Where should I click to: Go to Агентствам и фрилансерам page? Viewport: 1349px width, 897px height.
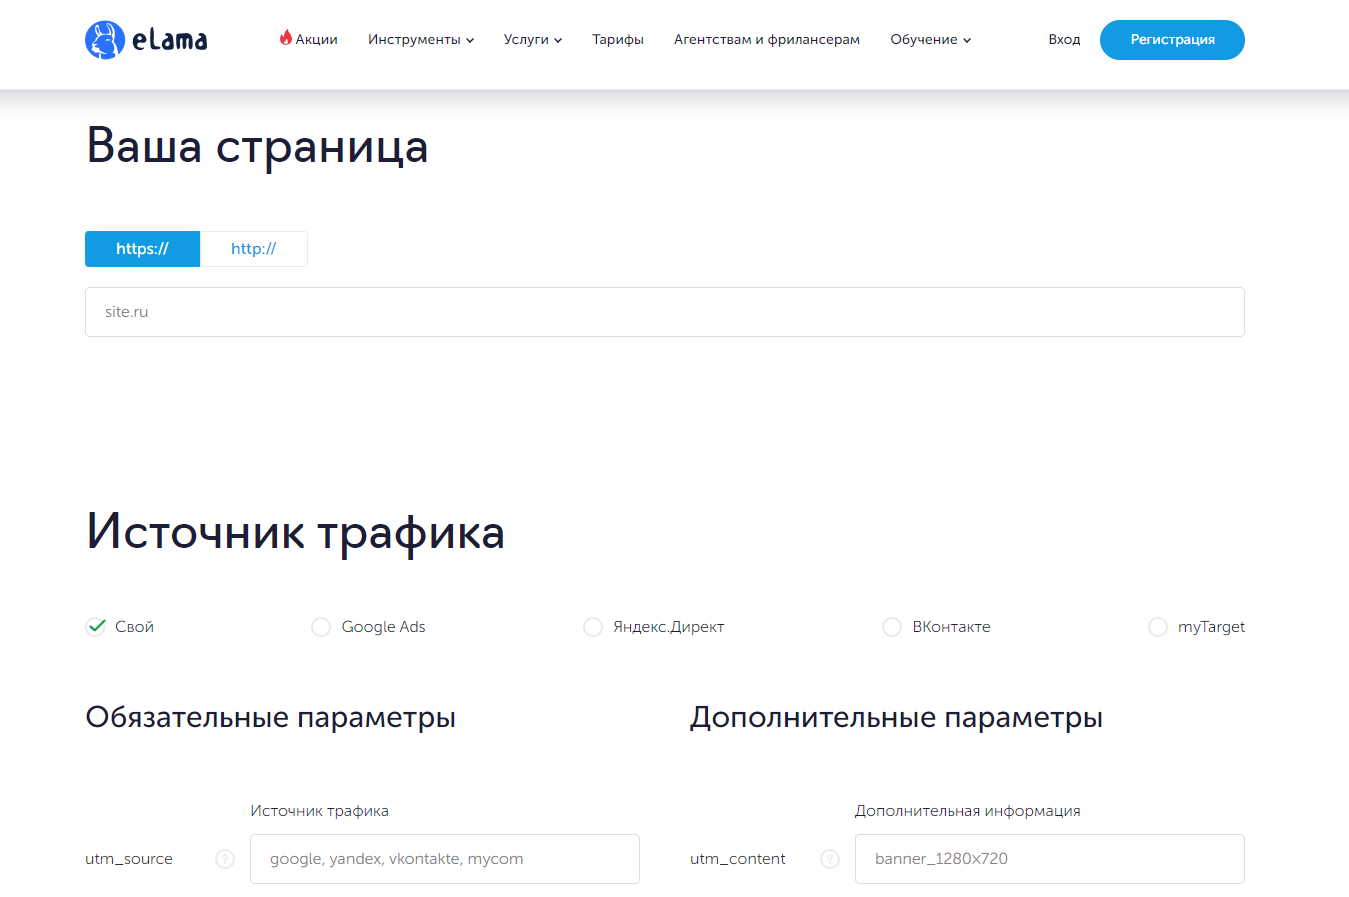point(766,40)
